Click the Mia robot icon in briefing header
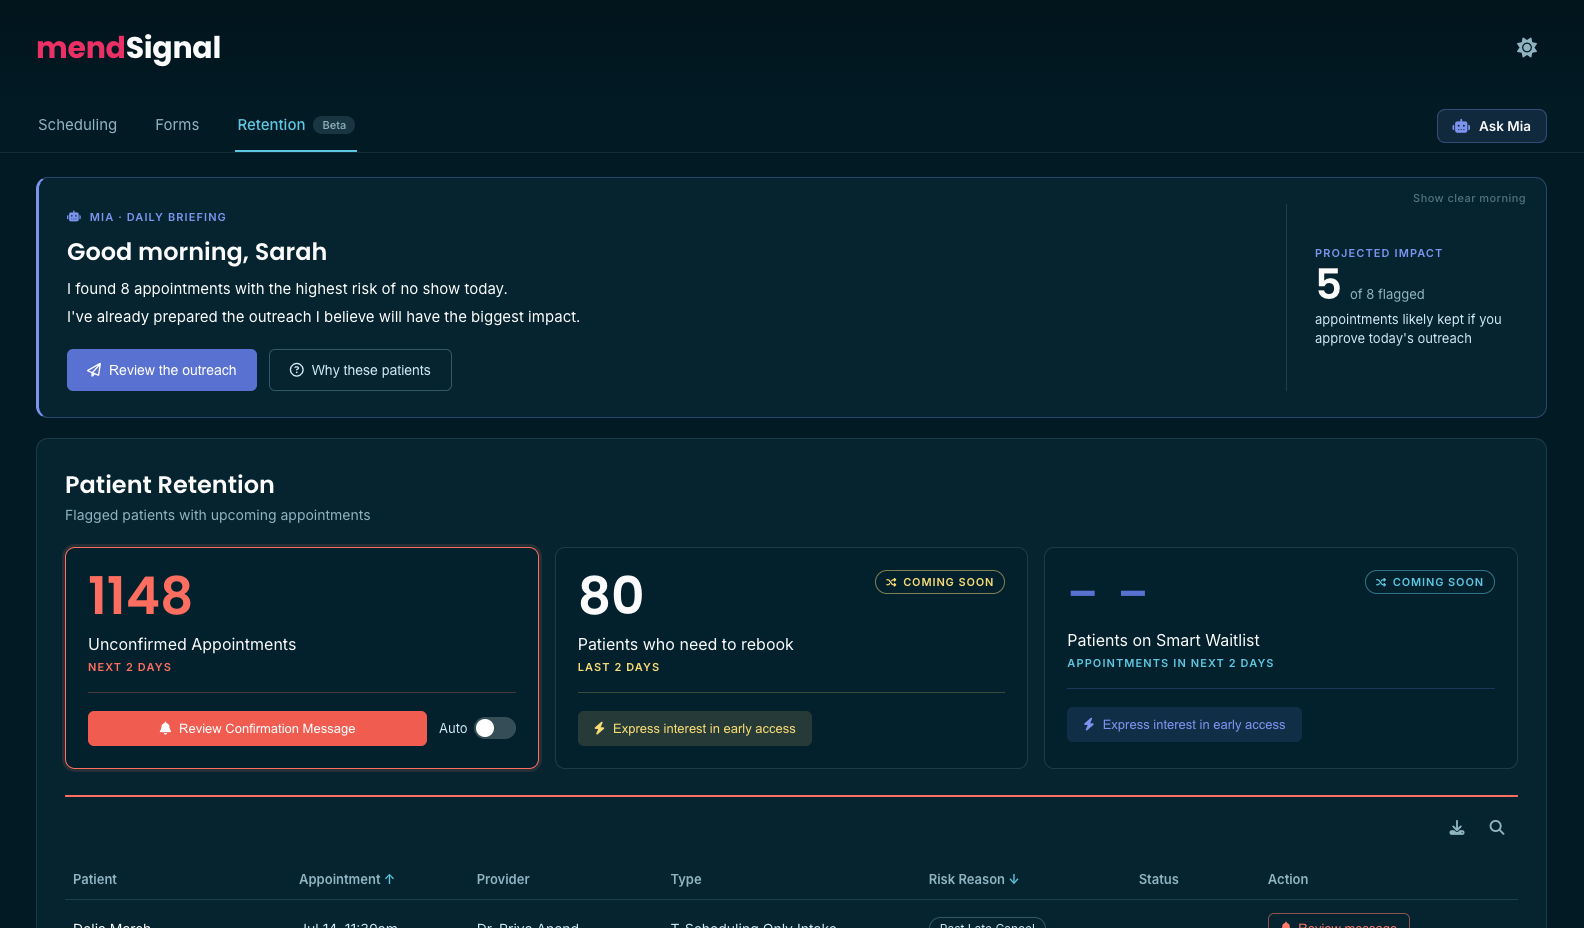 point(74,217)
